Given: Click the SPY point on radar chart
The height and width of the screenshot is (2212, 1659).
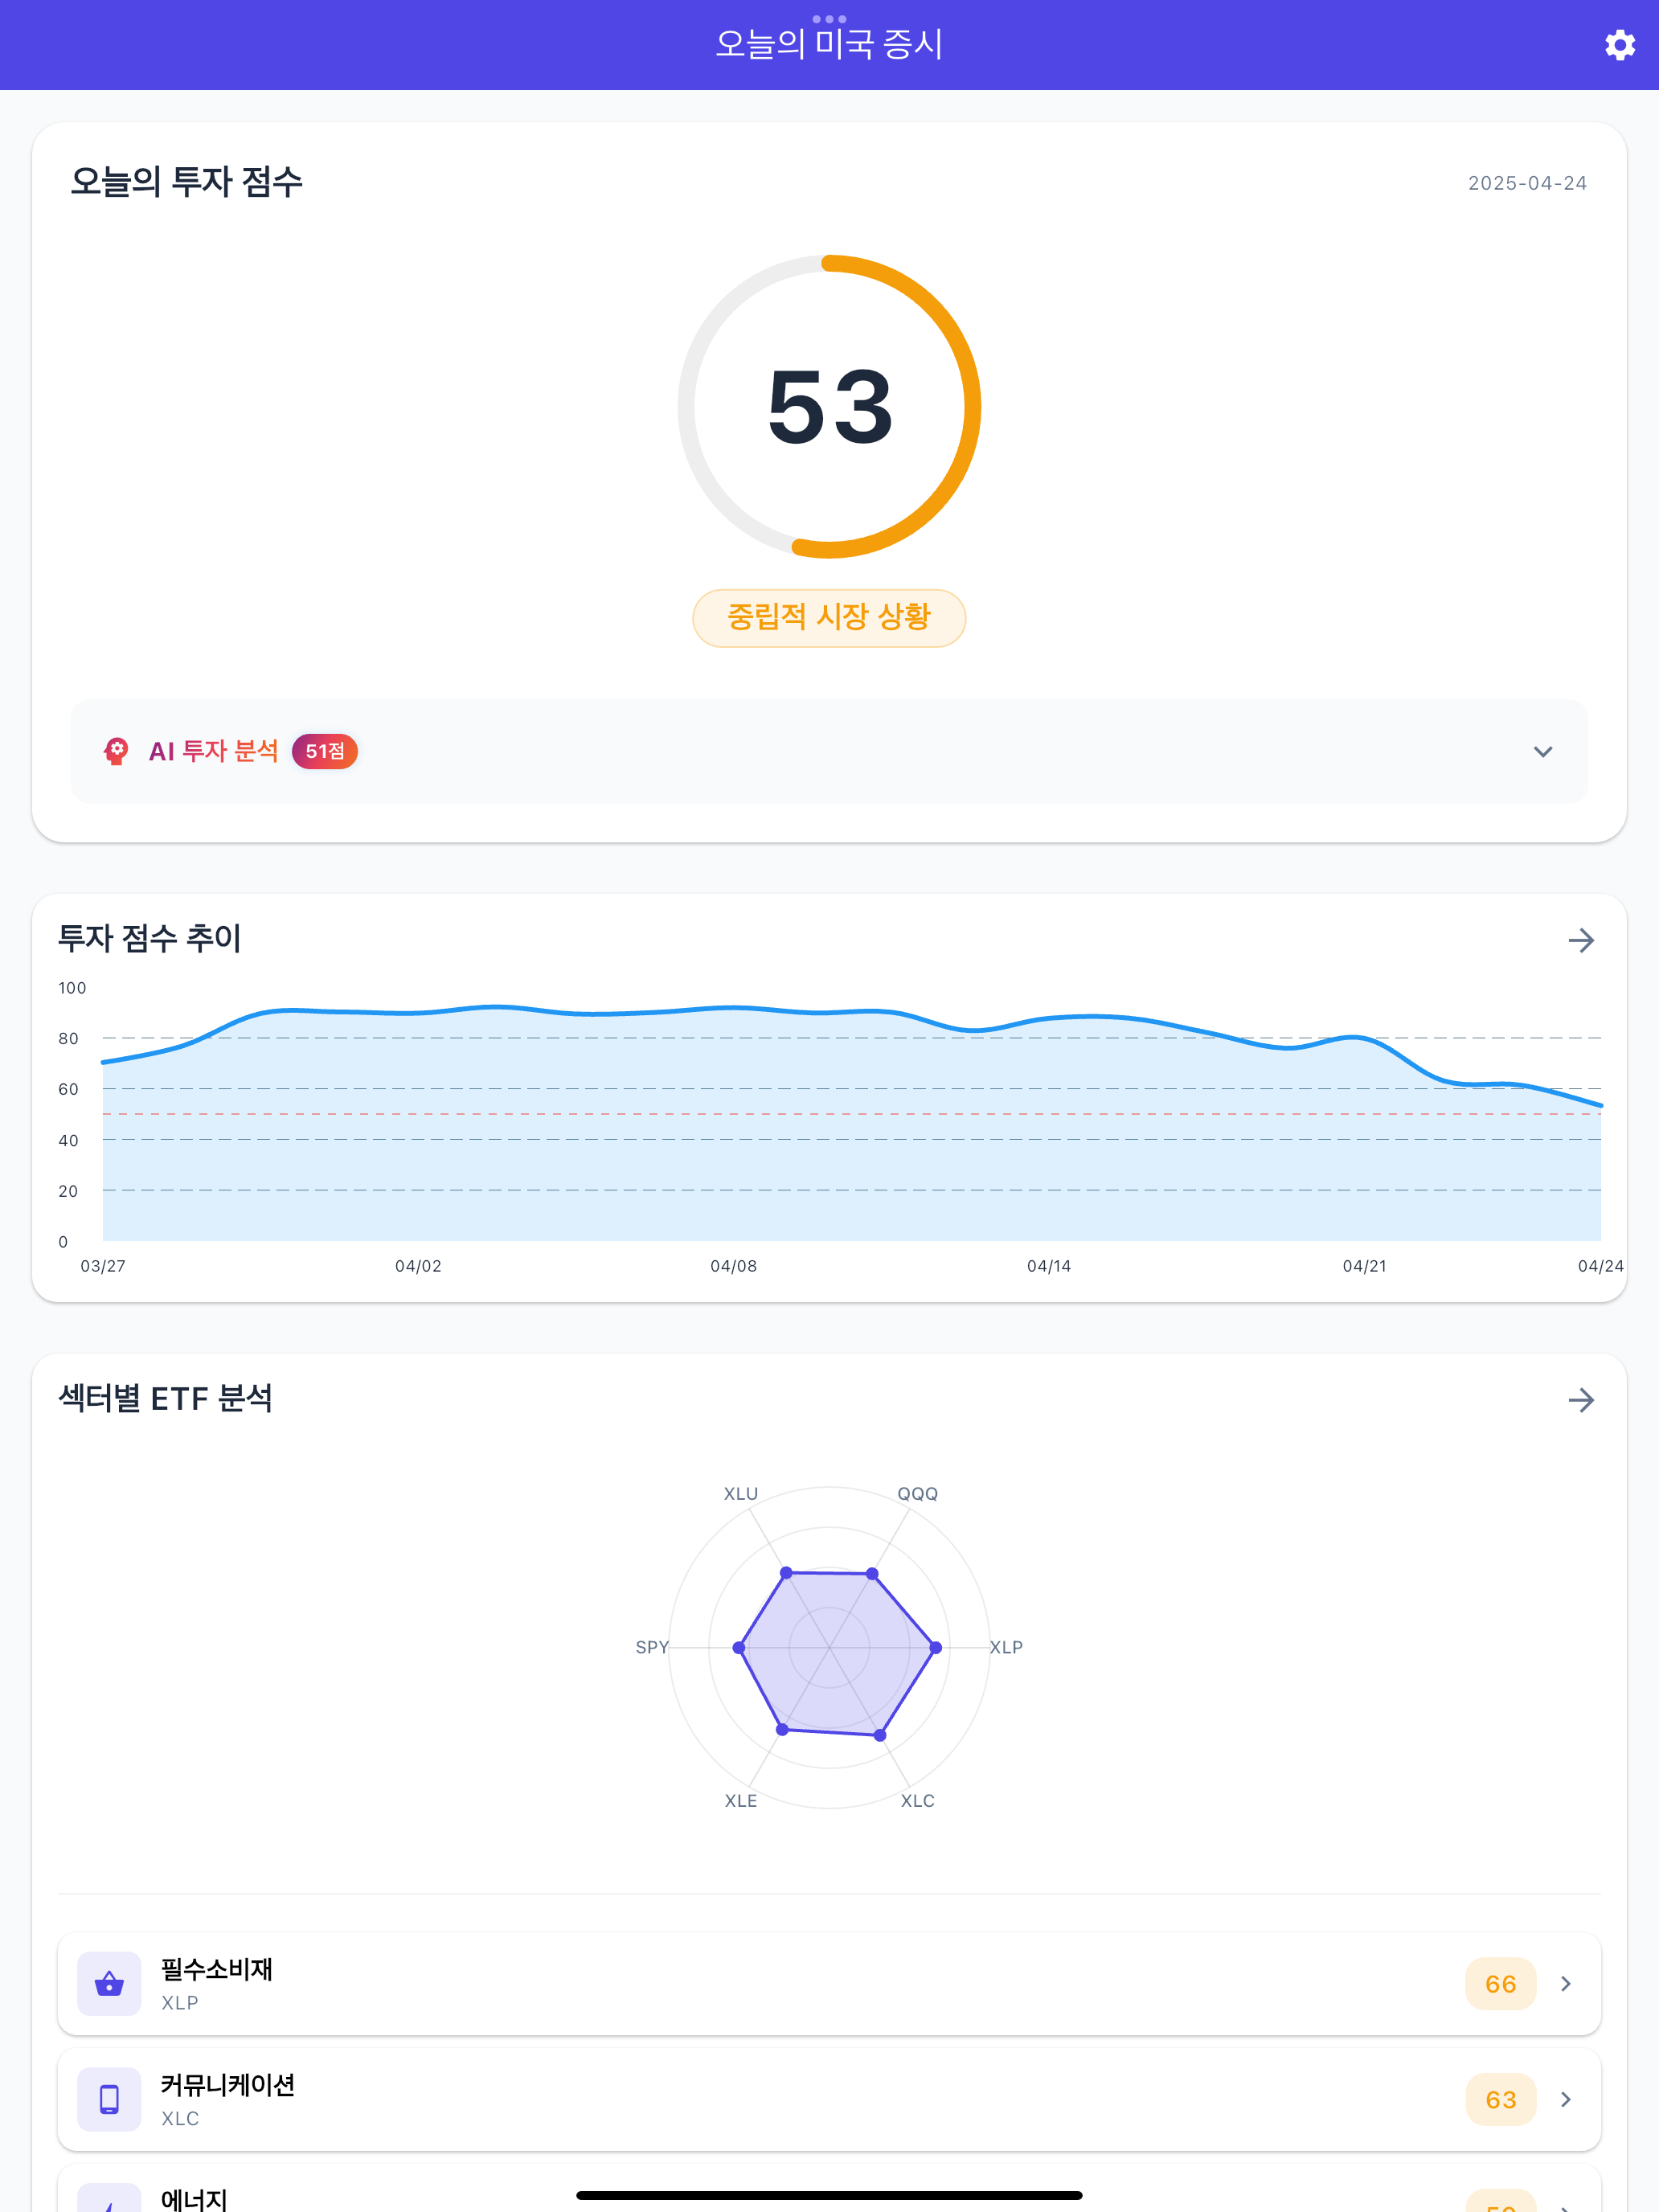Looking at the screenshot, I should pyautogui.click(x=739, y=1647).
